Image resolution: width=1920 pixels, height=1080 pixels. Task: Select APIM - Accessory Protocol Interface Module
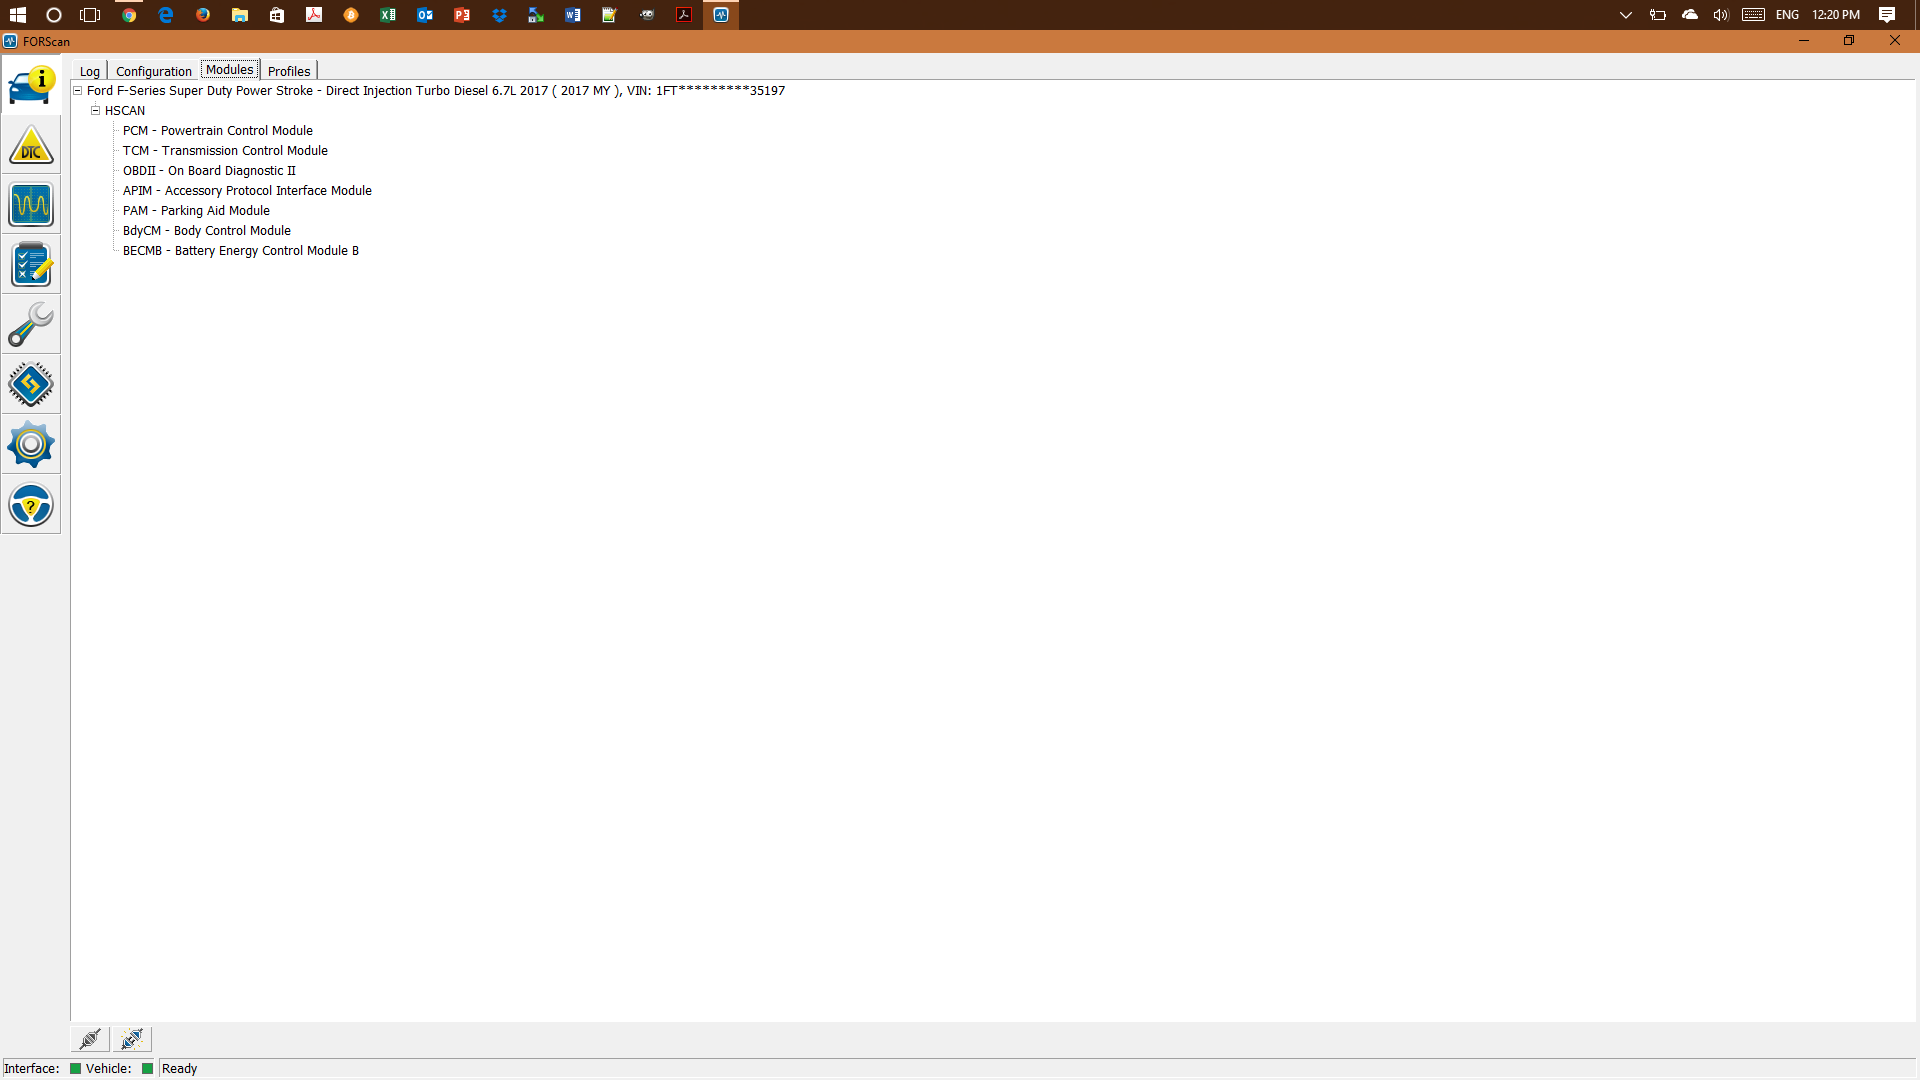[247, 190]
